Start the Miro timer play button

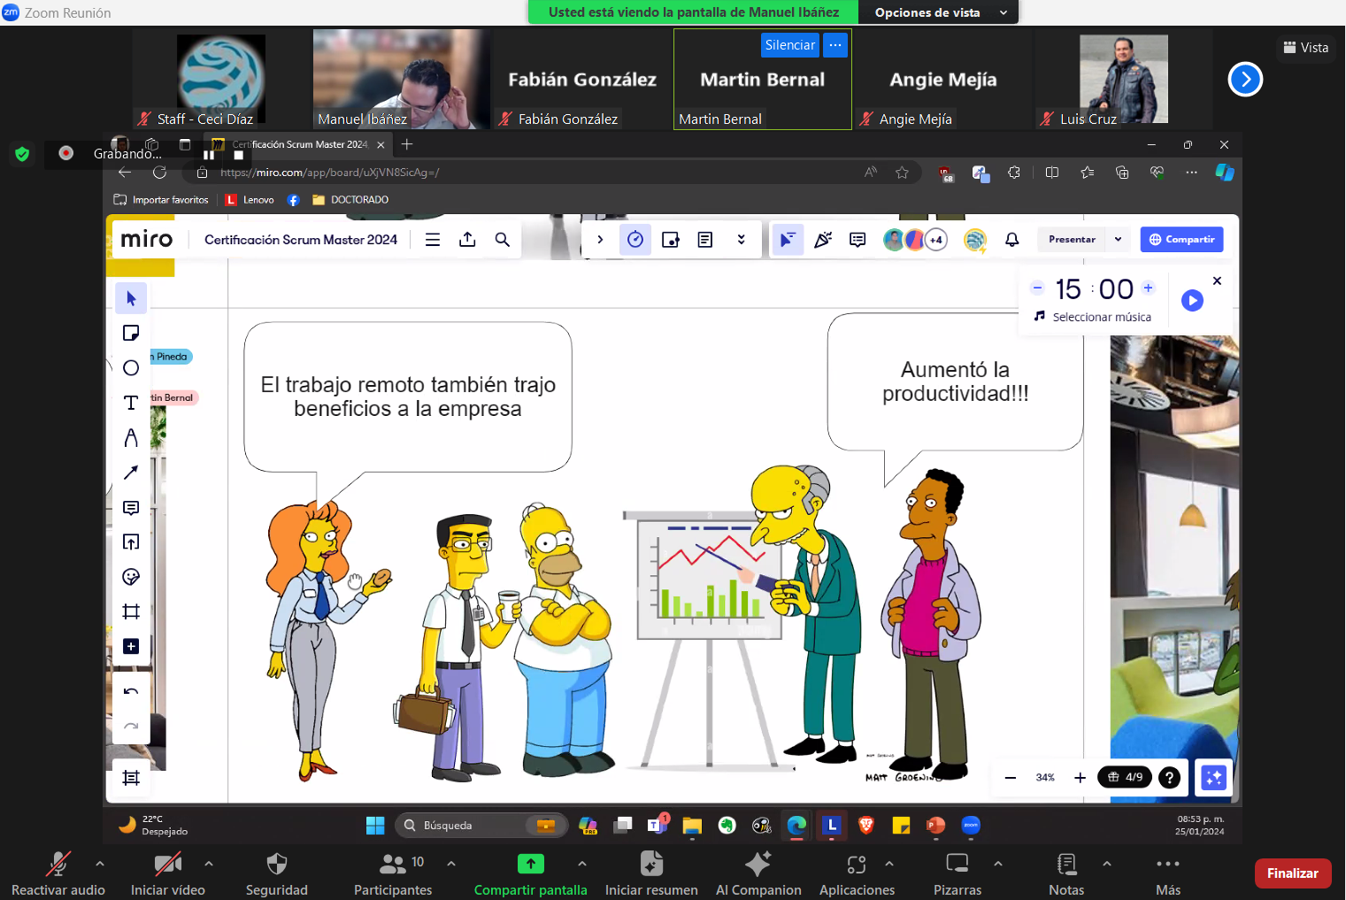coord(1192,300)
